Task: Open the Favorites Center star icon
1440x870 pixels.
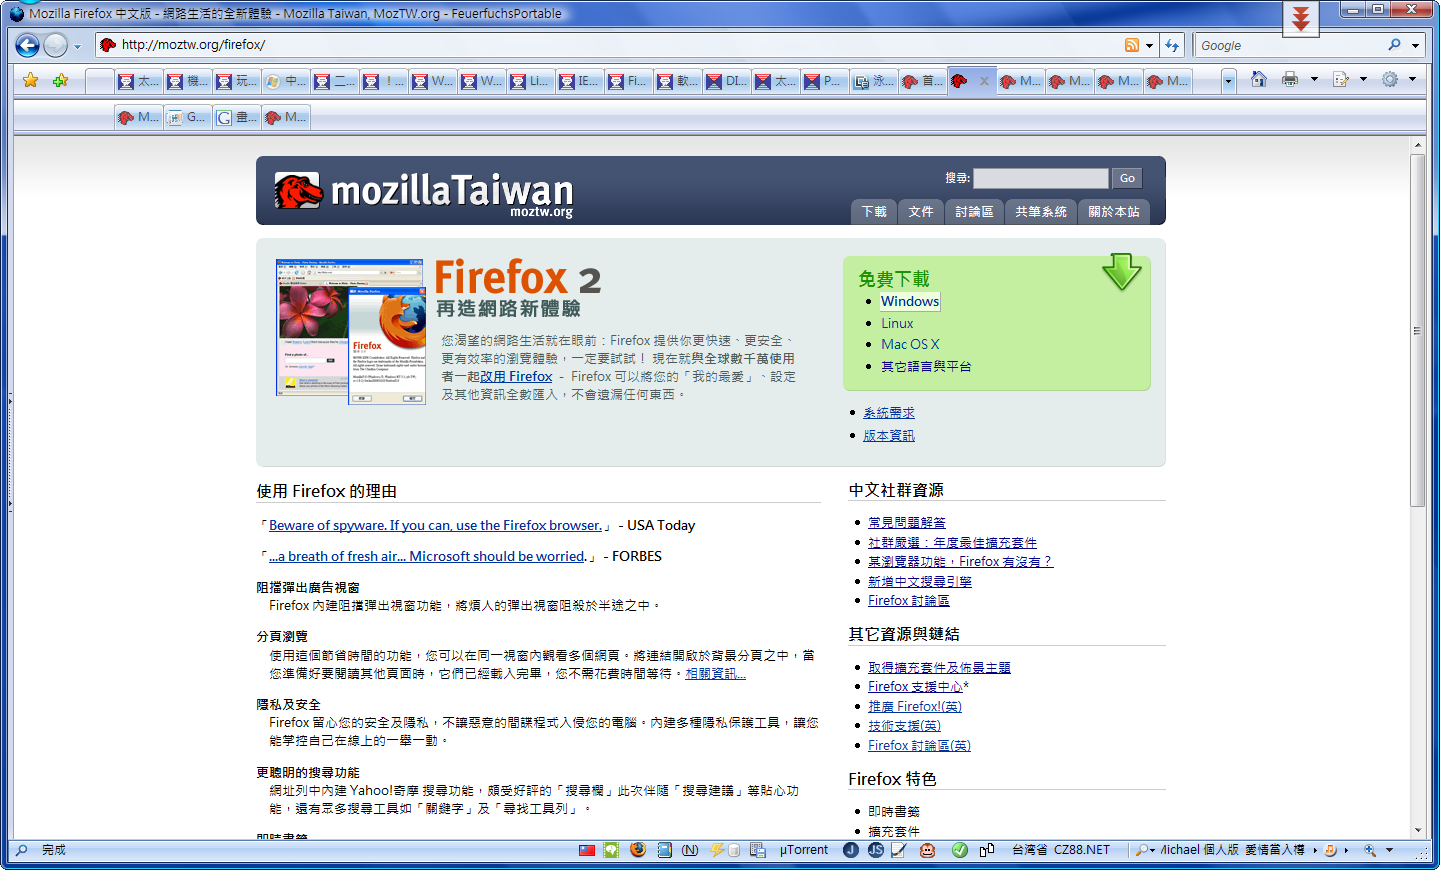Action: 31,80
